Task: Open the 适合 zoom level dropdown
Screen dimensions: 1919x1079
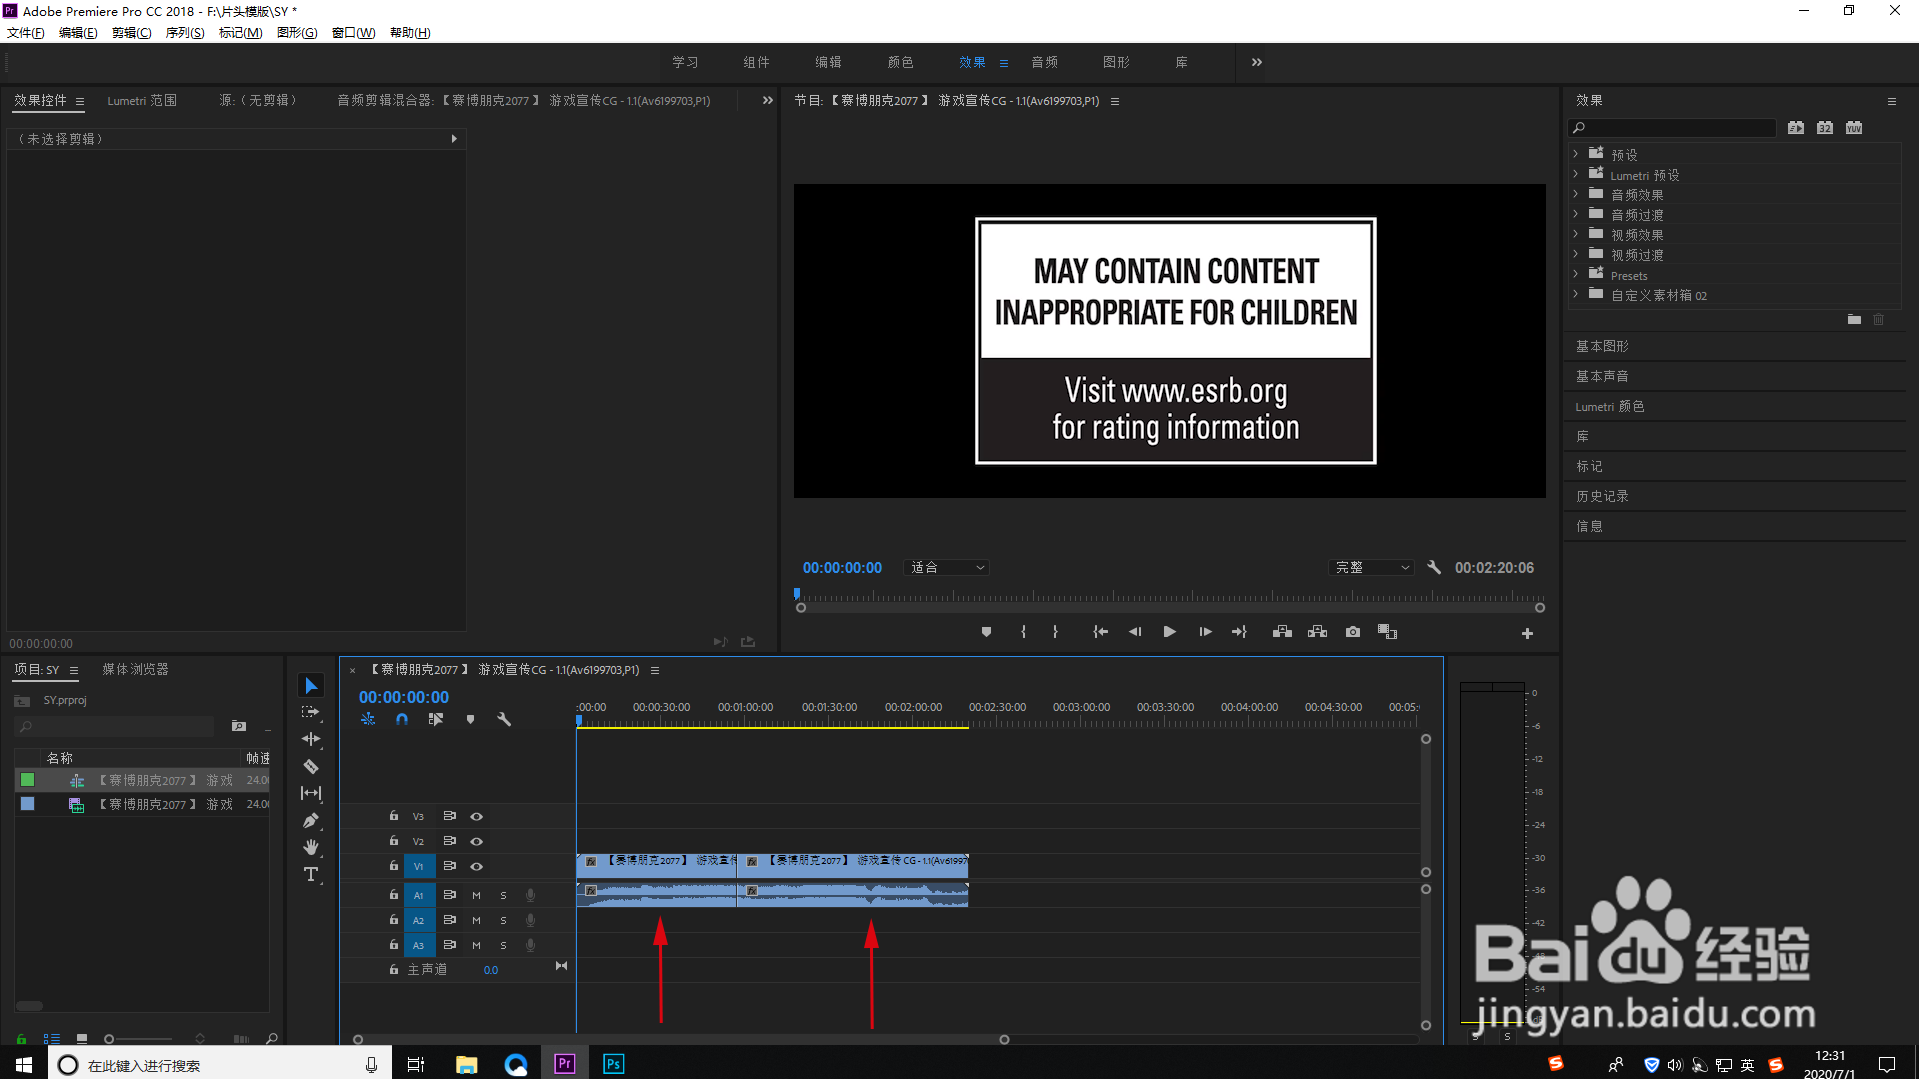Action: pos(946,568)
